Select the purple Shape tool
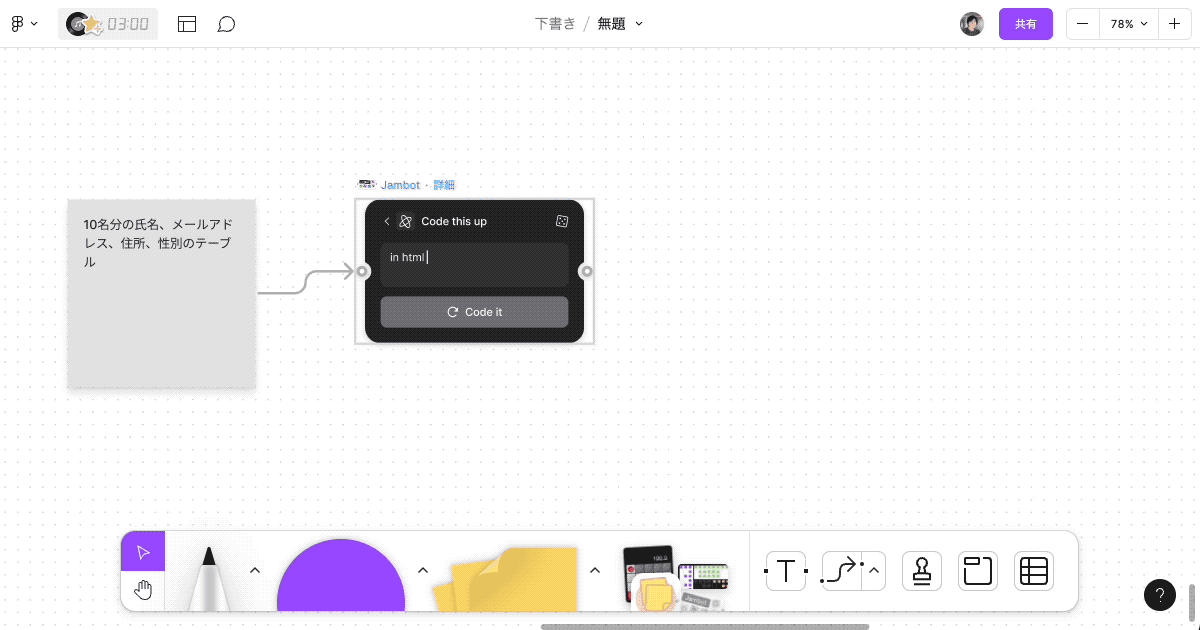Viewport: 1200px width, 630px height. (x=340, y=580)
